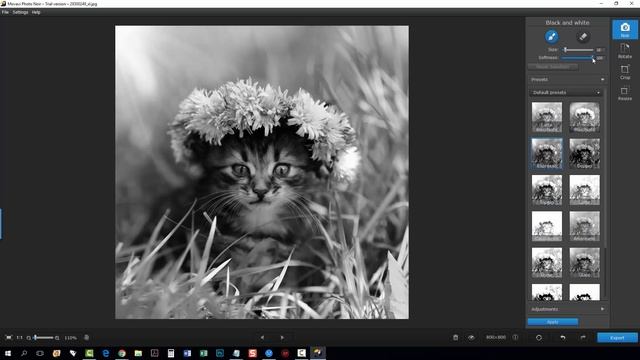640x360 pixels.
Task: Adjust the Size slider
Action: 579,50
